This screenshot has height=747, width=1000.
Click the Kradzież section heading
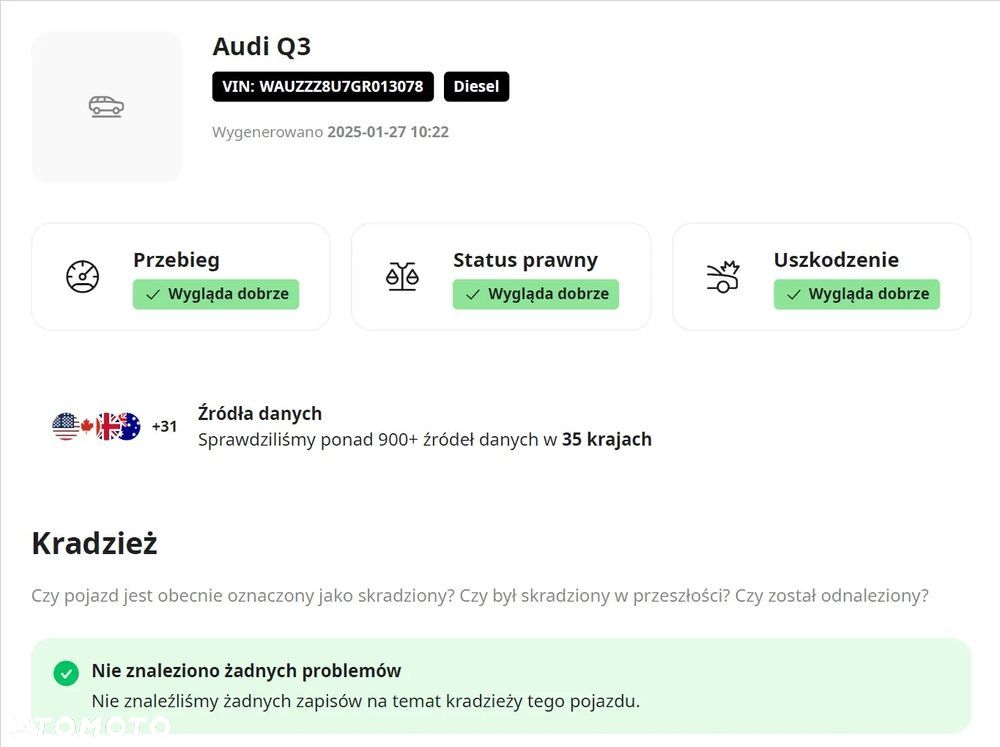coord(94,543)
